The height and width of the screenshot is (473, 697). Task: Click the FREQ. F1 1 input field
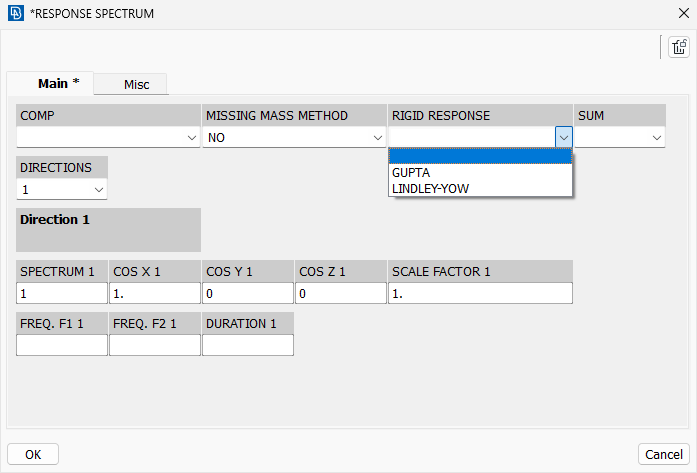(62, 345)
